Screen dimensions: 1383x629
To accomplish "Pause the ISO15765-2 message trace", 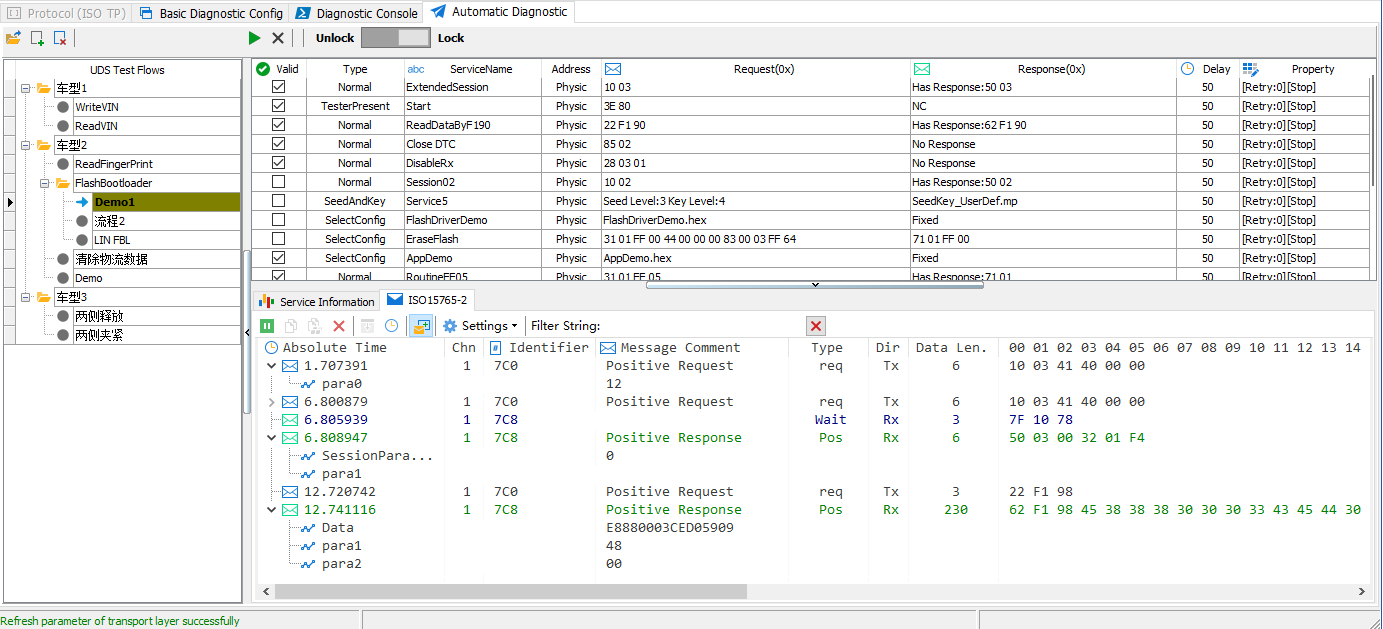I will point(267,326).
